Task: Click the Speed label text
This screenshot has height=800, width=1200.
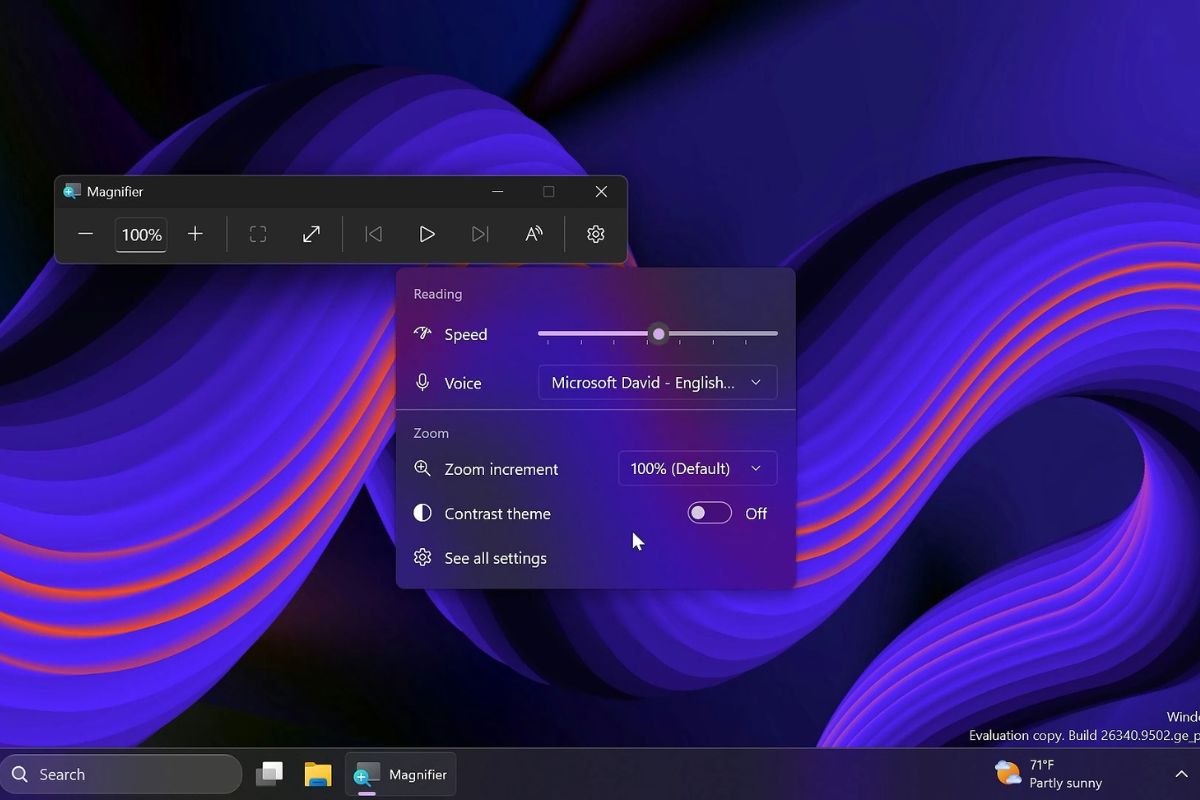Action: [466, 335]
